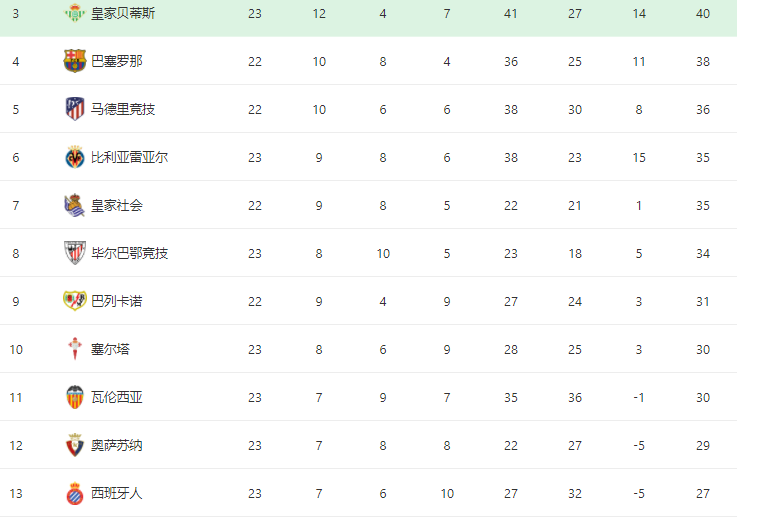Click the Atletico Madrid club crest
Viewport: 763px width, 519px height.
click(75, 109)
